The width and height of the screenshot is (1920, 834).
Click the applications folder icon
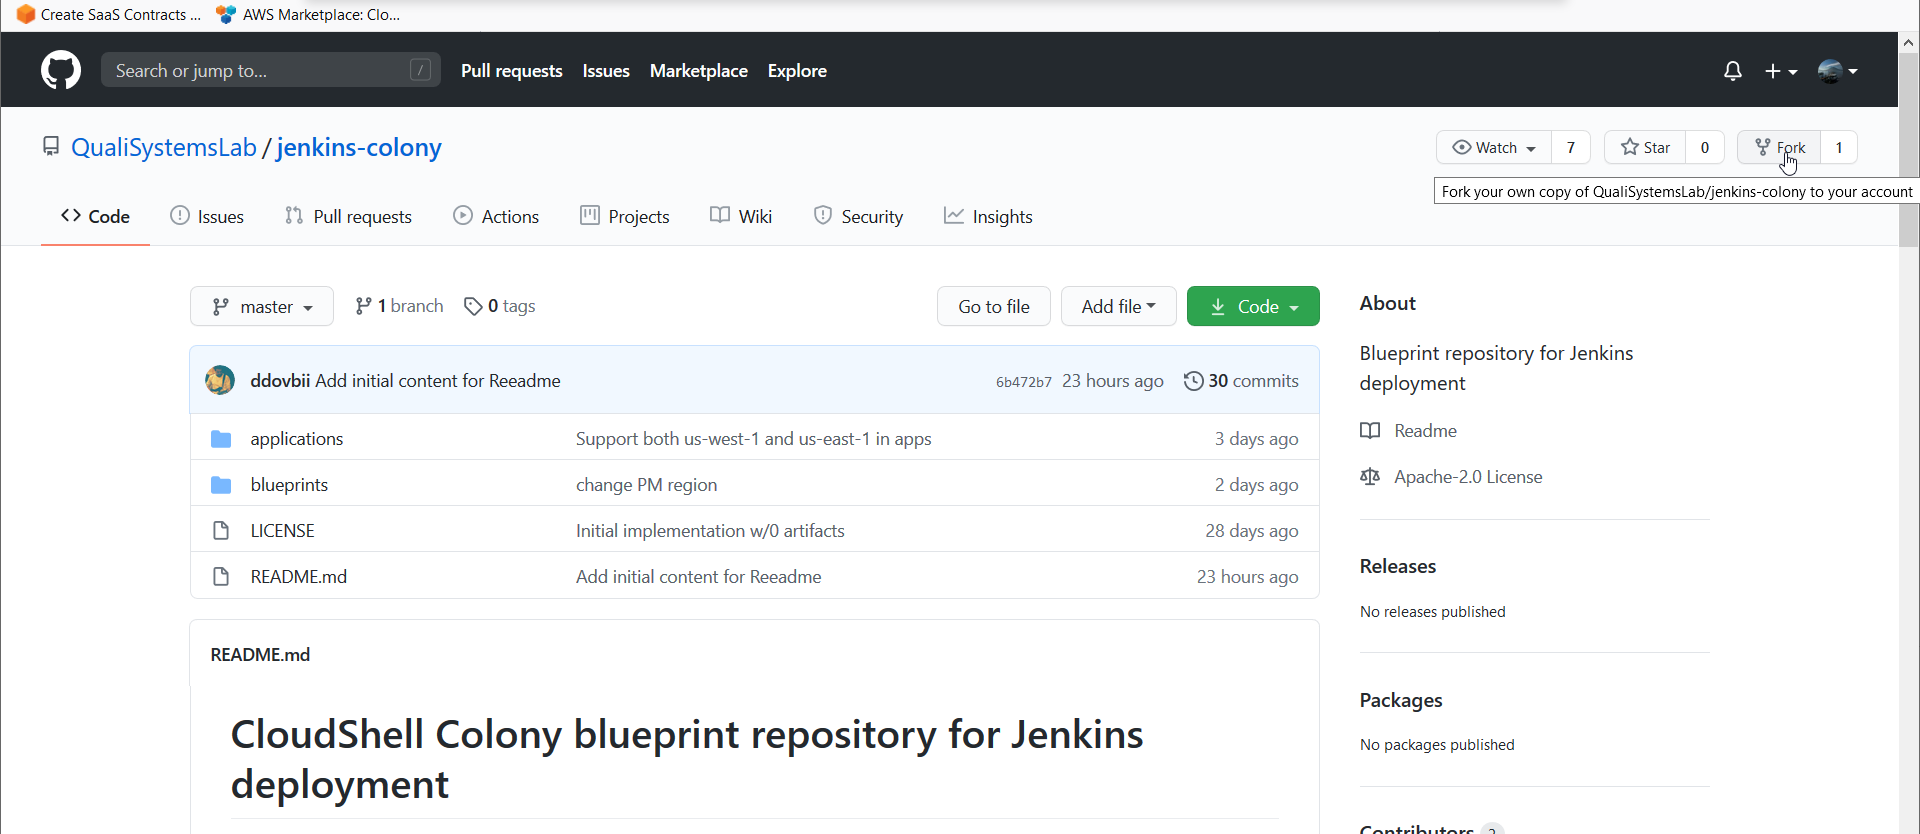point(221,439)
